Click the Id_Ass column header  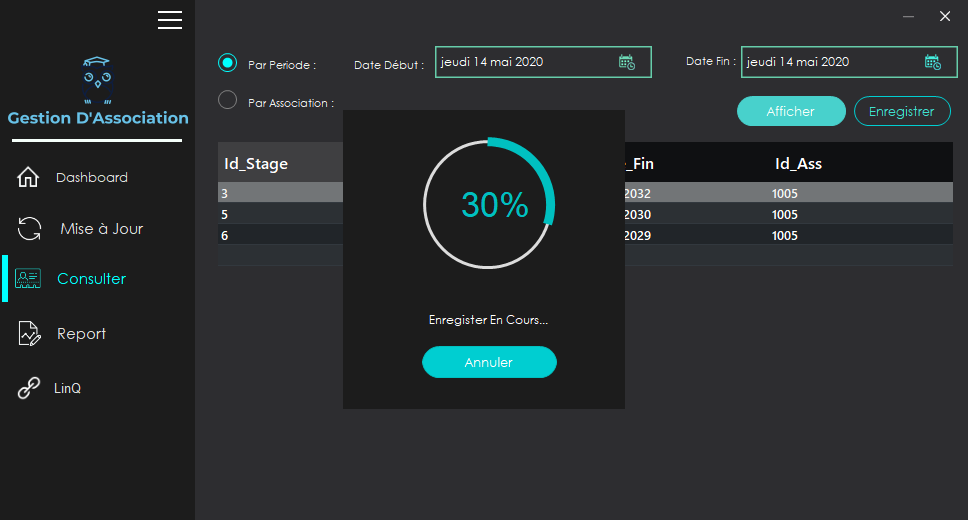[x=799, y=164]
